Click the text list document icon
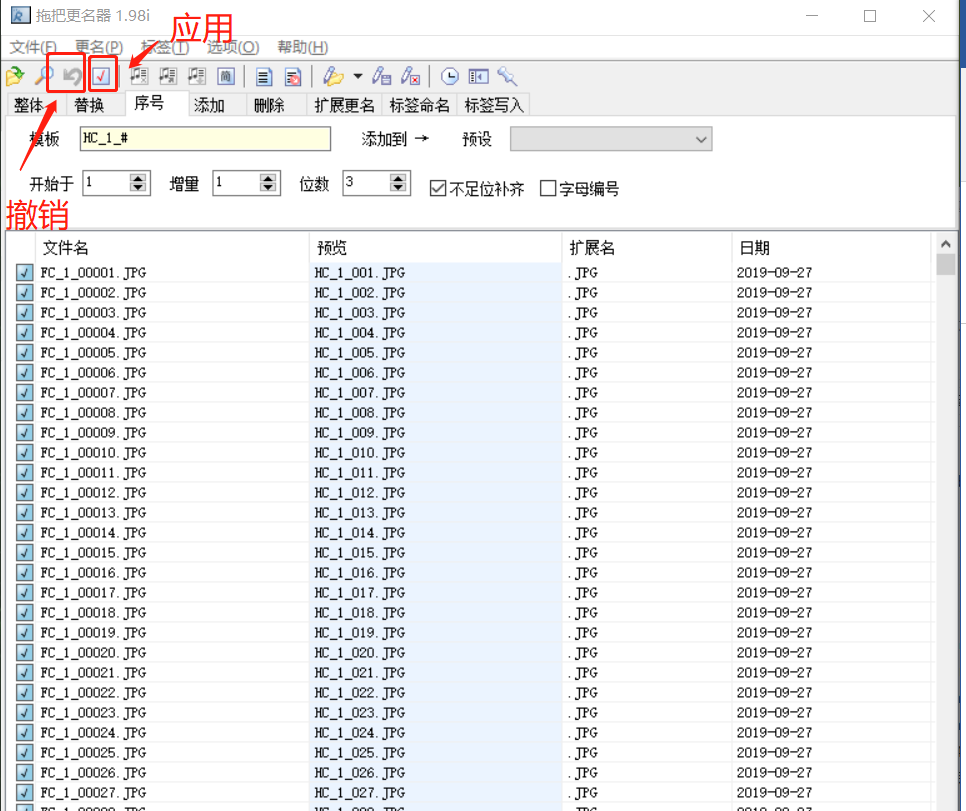The image size is (966, 811). 264,76
